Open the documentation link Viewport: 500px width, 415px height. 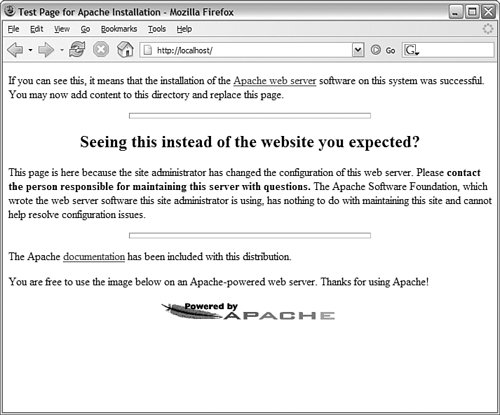94,257
